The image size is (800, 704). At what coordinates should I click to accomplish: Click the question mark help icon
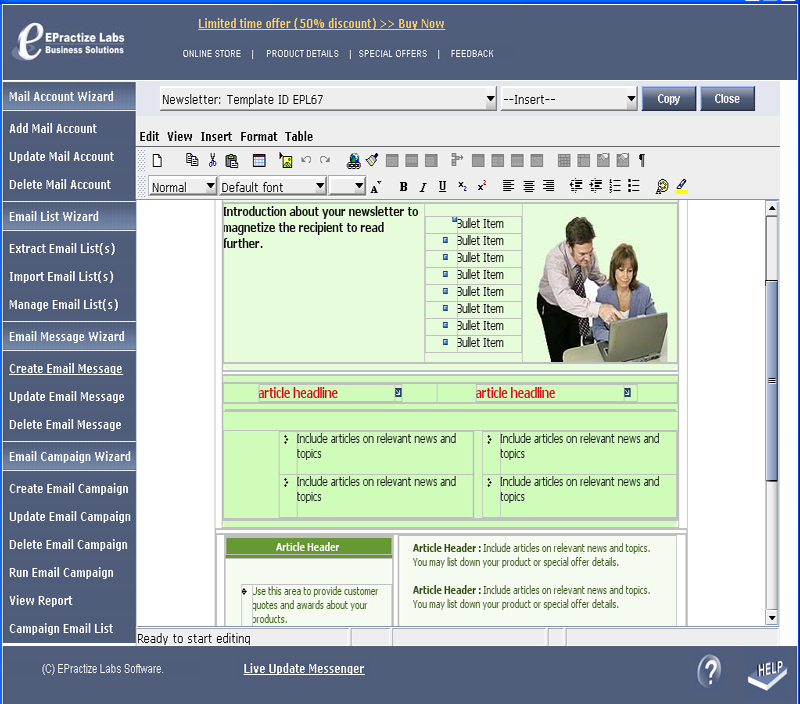coord(709,671)
